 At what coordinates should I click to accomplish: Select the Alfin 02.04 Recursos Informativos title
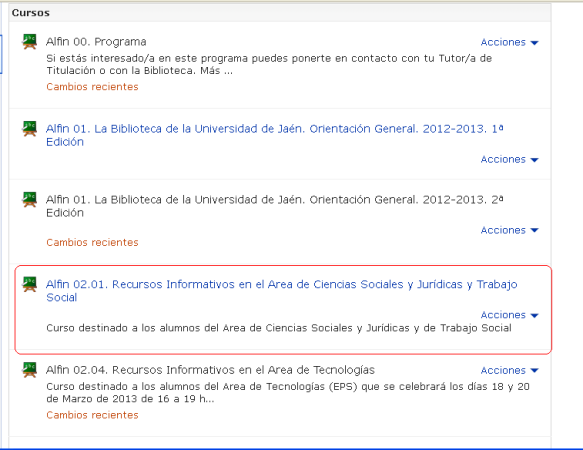pyautogui.click(x=210, y=370)
